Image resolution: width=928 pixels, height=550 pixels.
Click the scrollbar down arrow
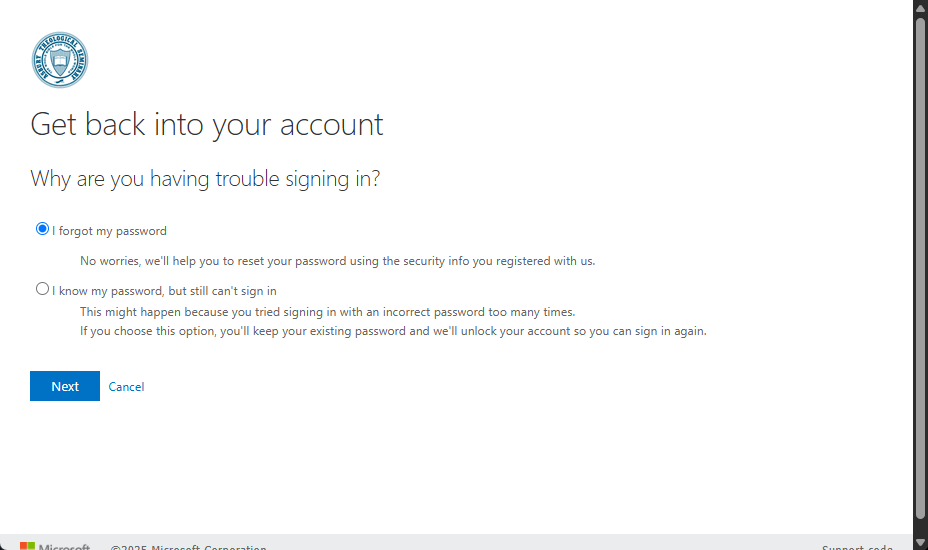[920, 542]
